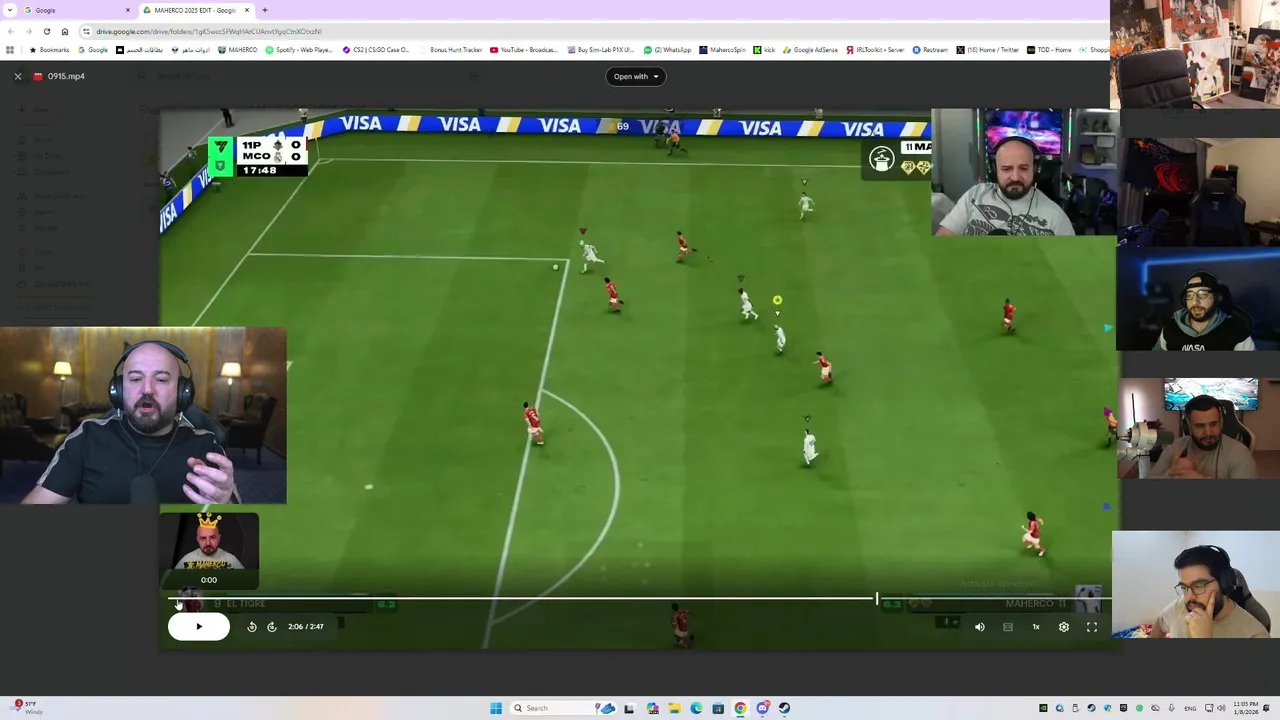Open the weather widget on the taskbar

tap(25, 708)
